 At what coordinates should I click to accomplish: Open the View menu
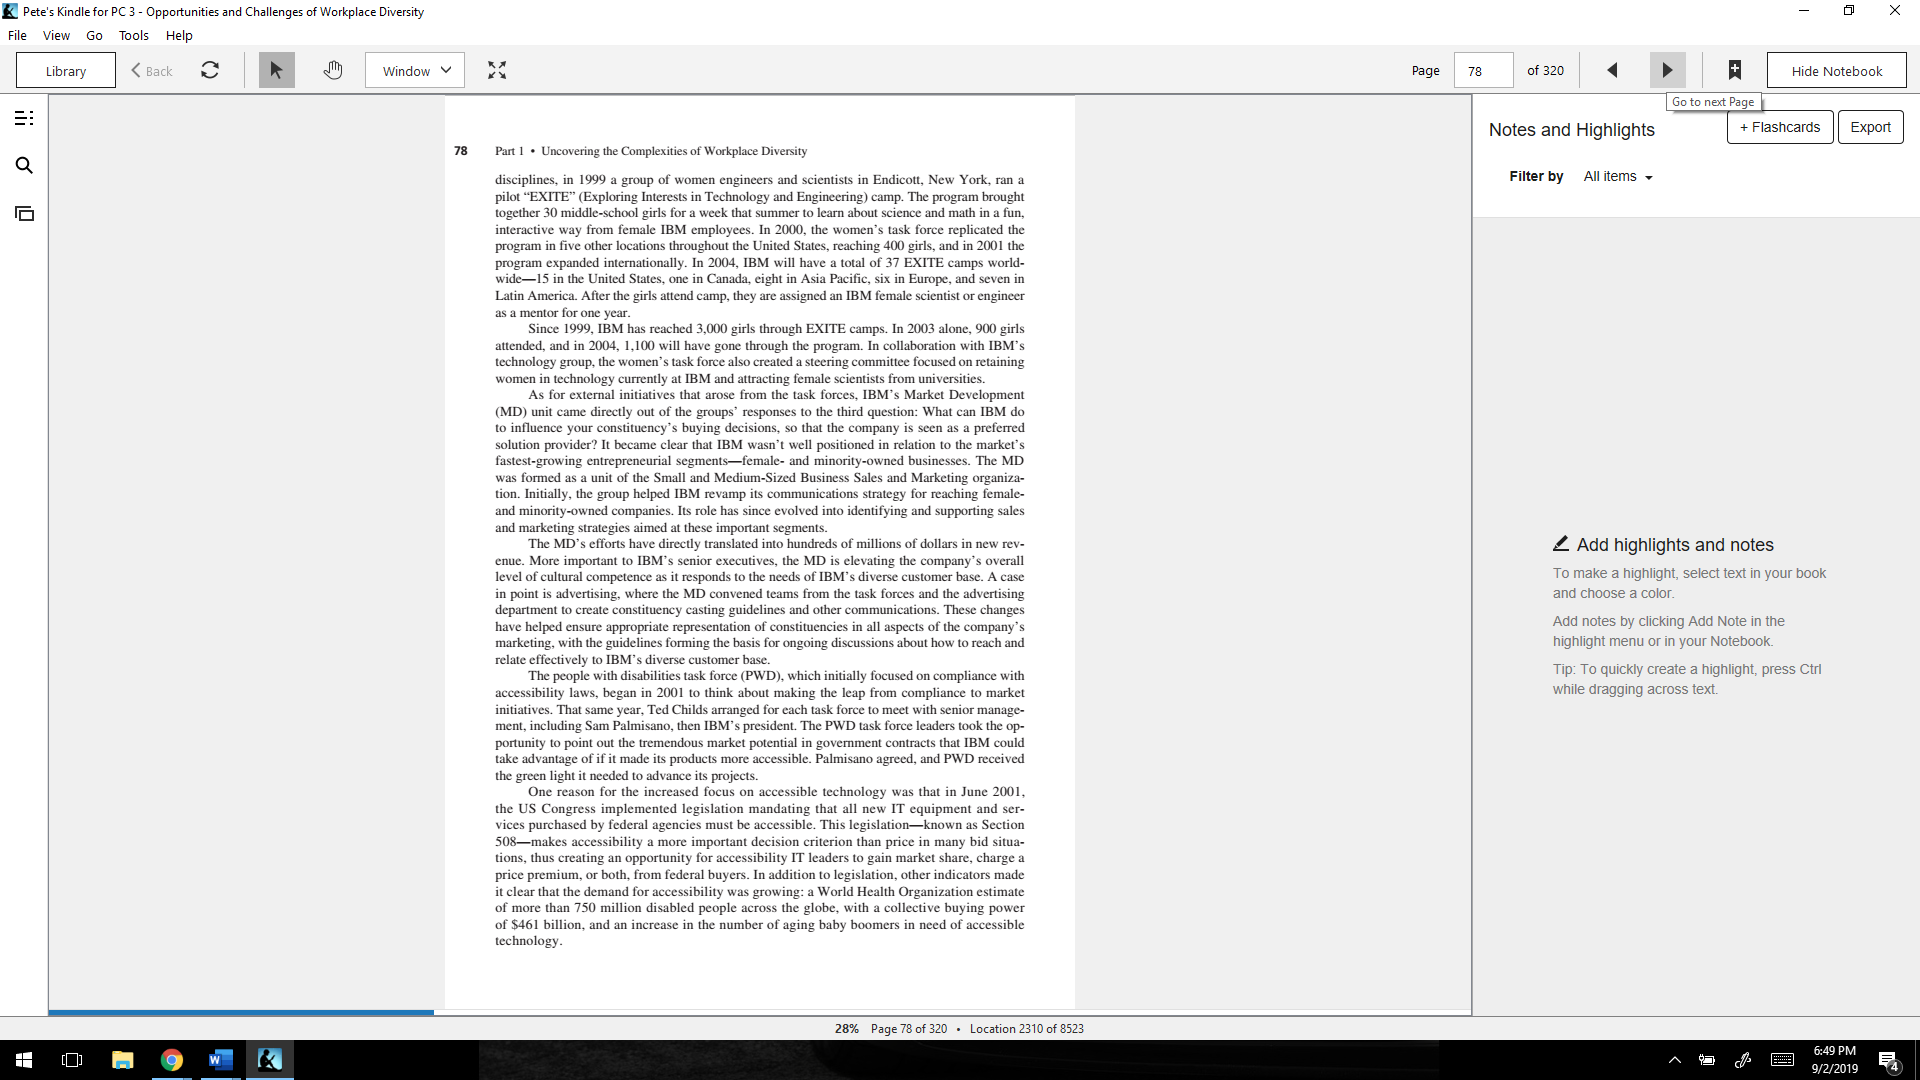click(x=56, y=36)
